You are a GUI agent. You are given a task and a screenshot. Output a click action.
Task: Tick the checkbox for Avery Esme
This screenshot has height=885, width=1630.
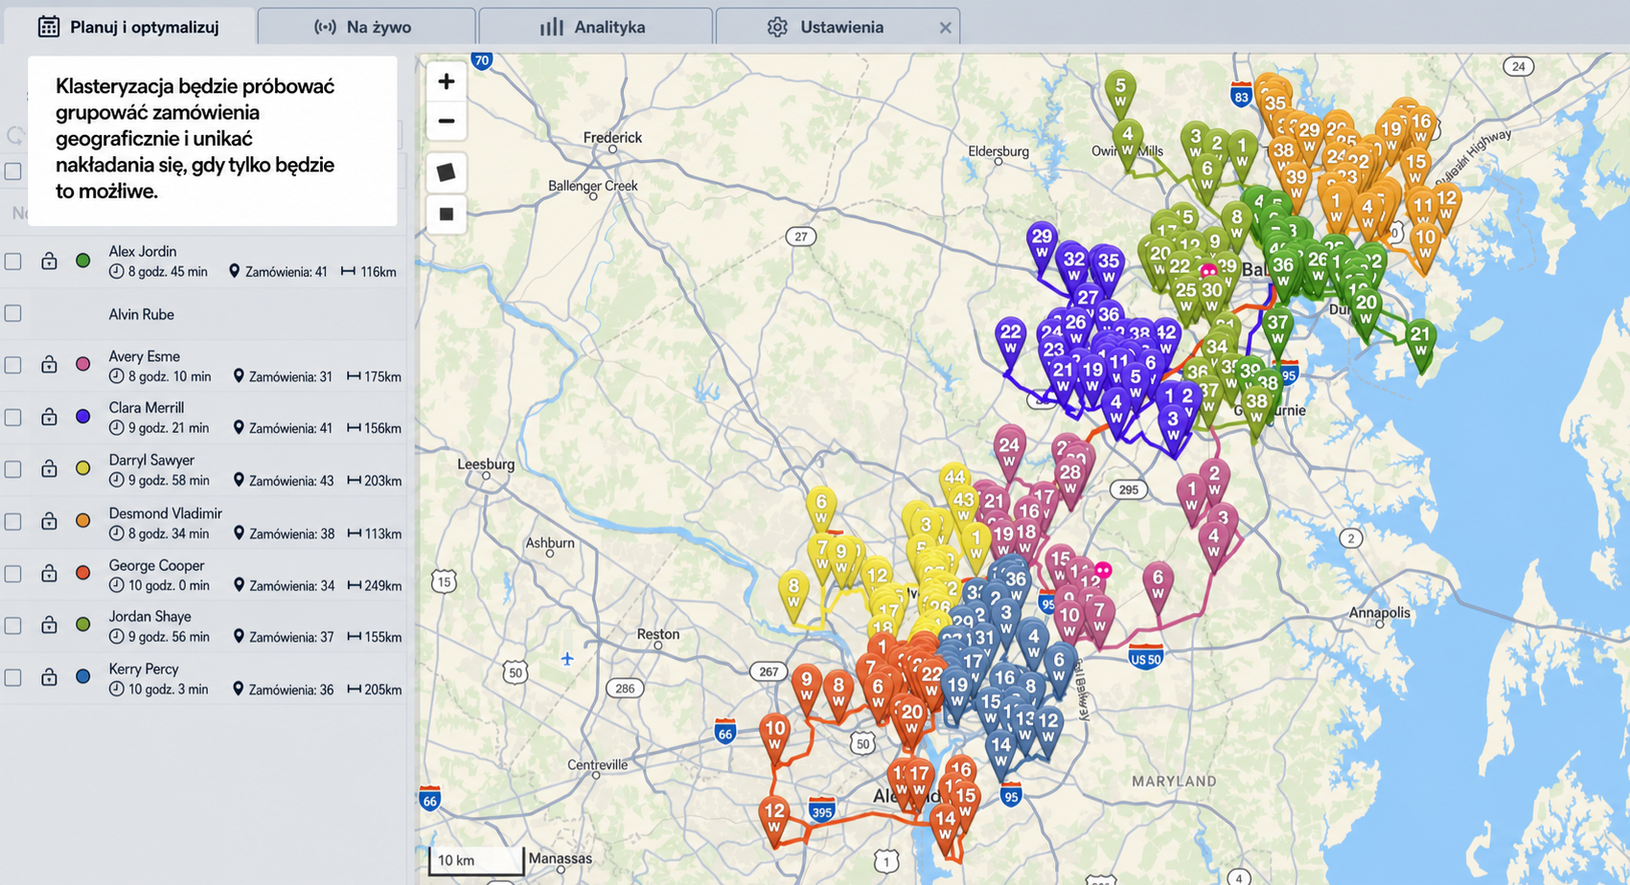pos(13,365)
